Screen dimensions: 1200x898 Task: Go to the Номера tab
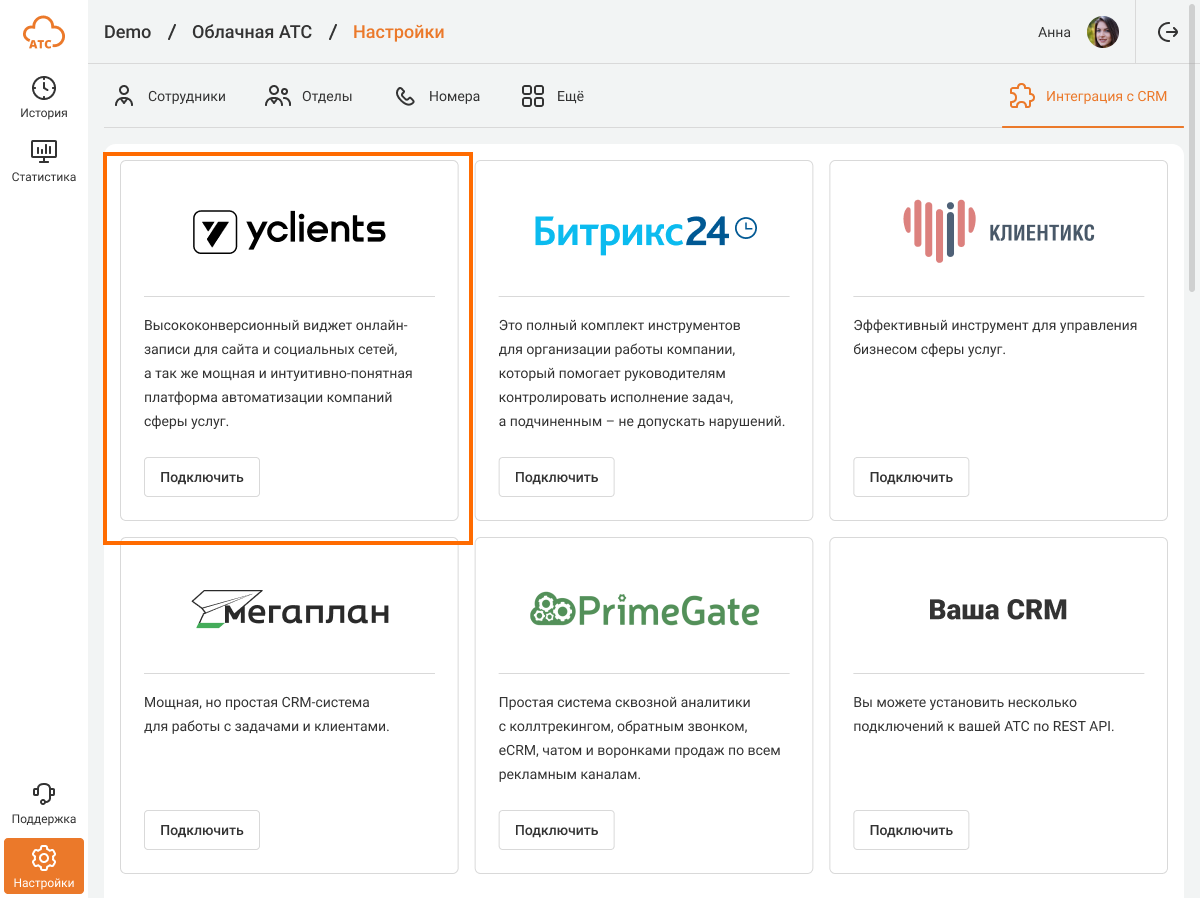[x=438, y=96]
